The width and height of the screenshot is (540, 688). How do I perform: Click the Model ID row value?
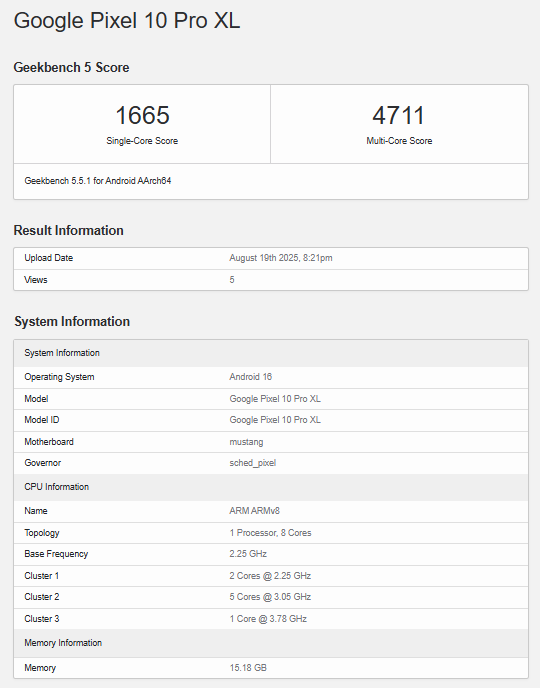[275, 420]
